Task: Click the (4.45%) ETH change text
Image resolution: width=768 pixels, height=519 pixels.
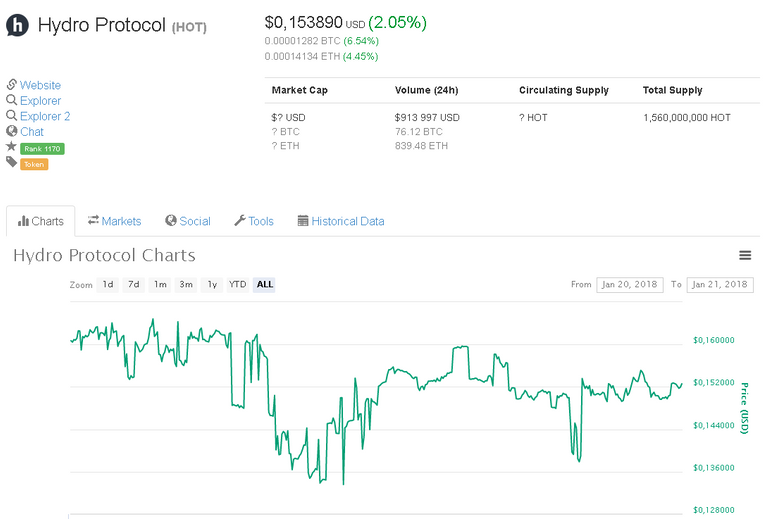Action: [x=360, y=56]
